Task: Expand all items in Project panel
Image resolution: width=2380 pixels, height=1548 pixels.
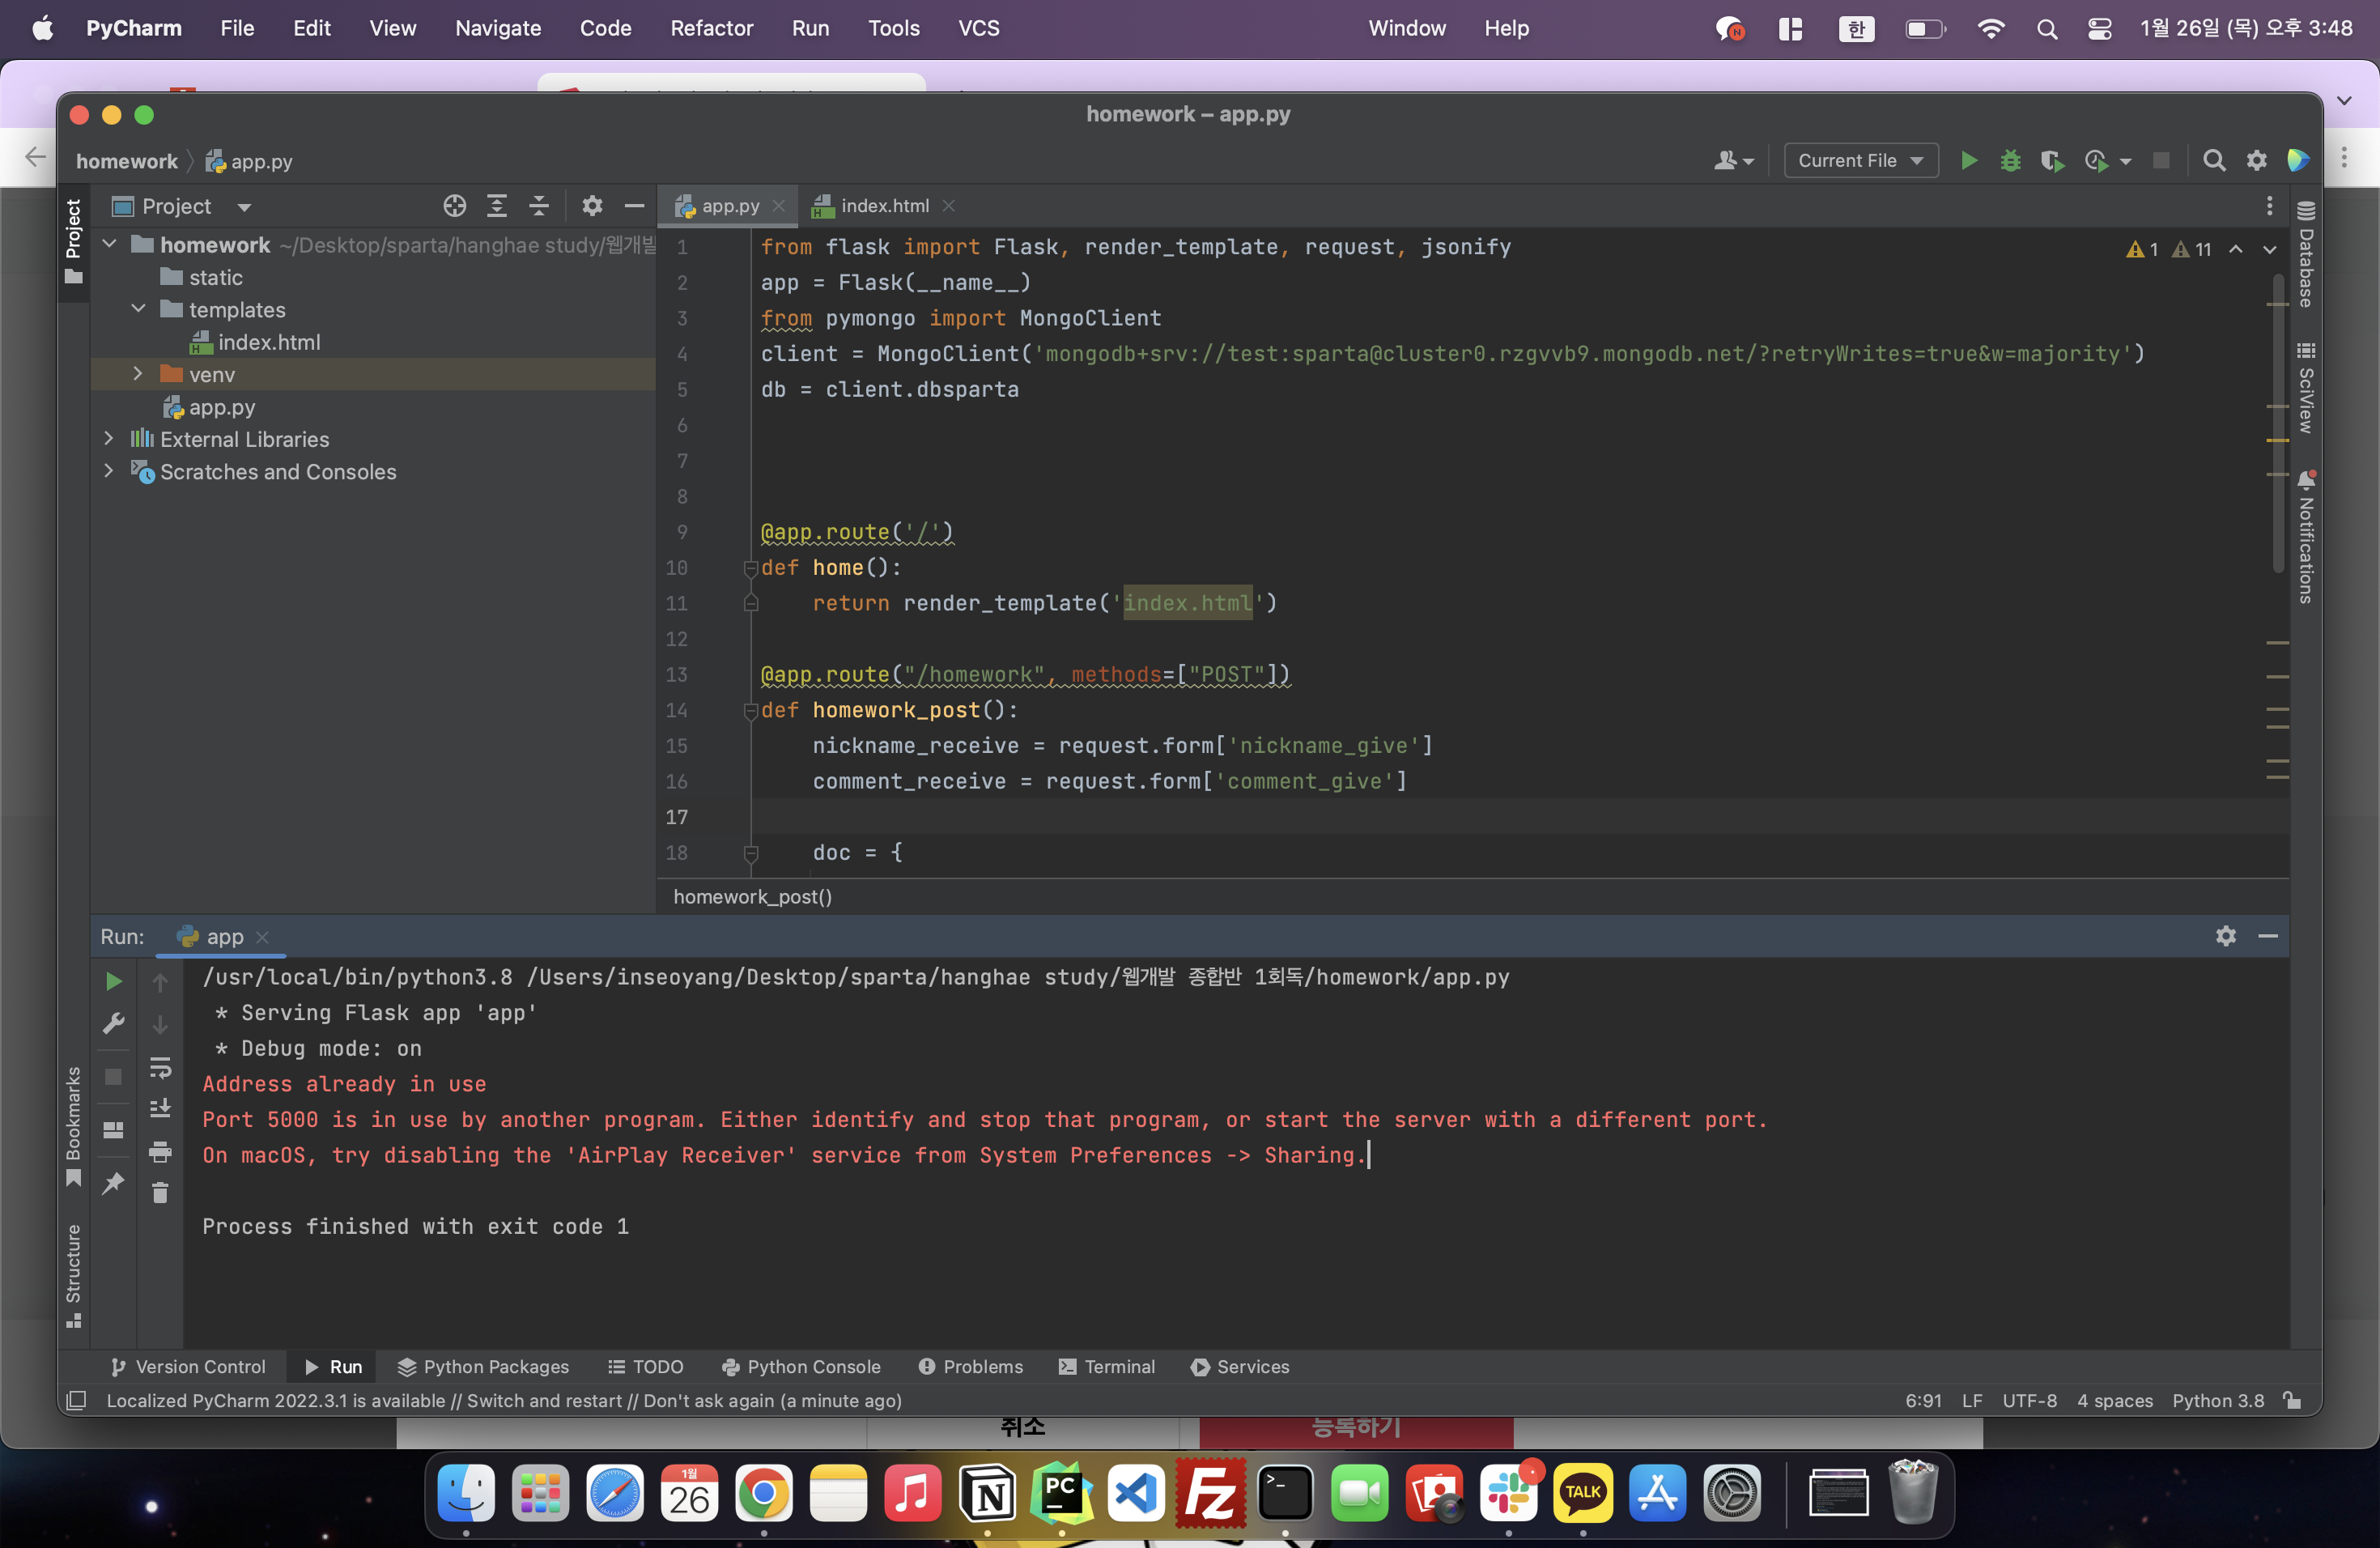Action: 497,206
